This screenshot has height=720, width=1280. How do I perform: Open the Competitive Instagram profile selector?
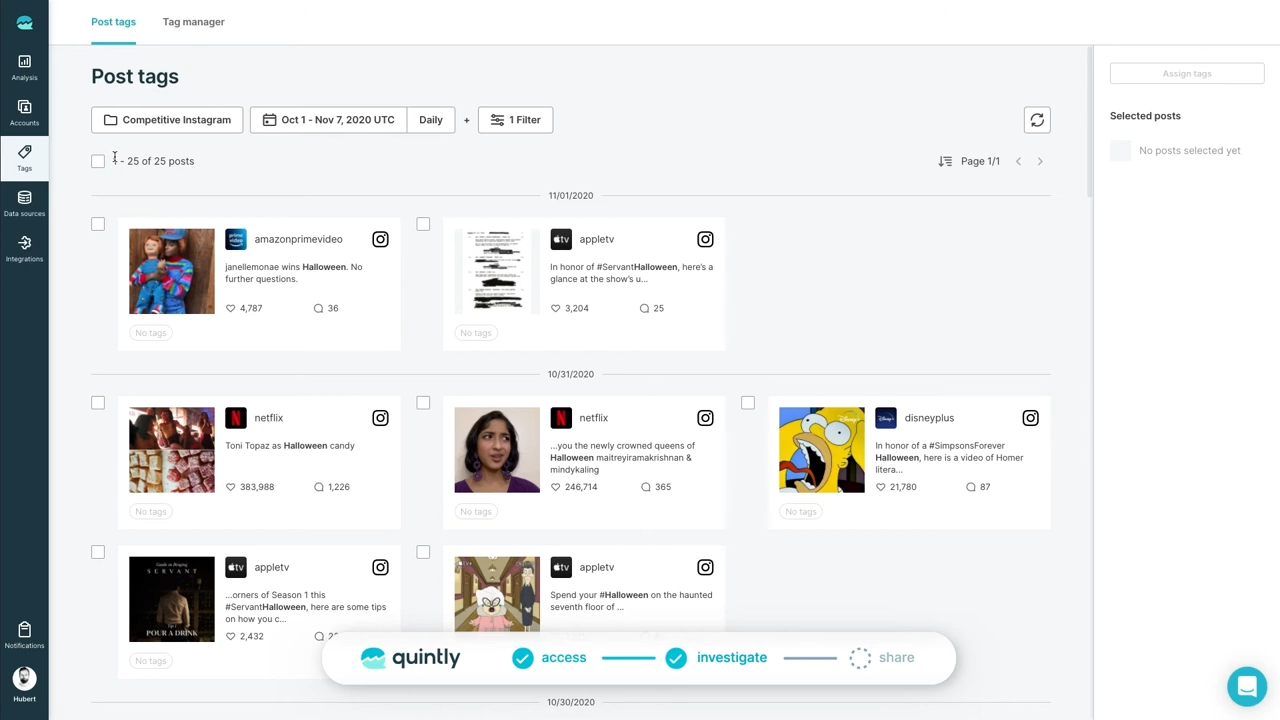click(x=166, y=119)
